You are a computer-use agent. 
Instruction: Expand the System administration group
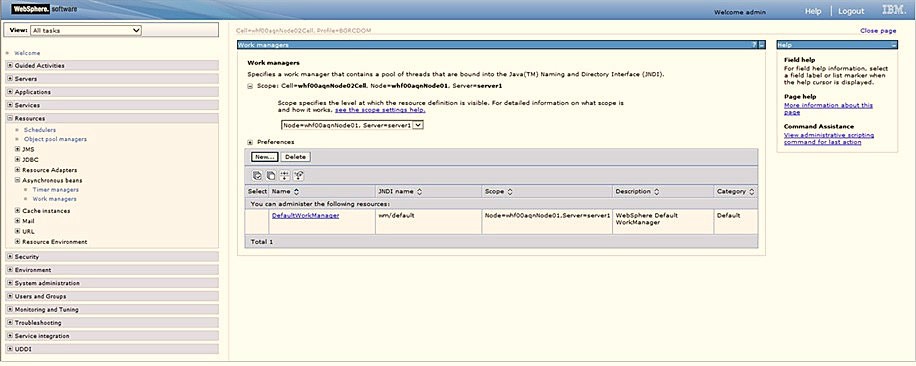10,283
